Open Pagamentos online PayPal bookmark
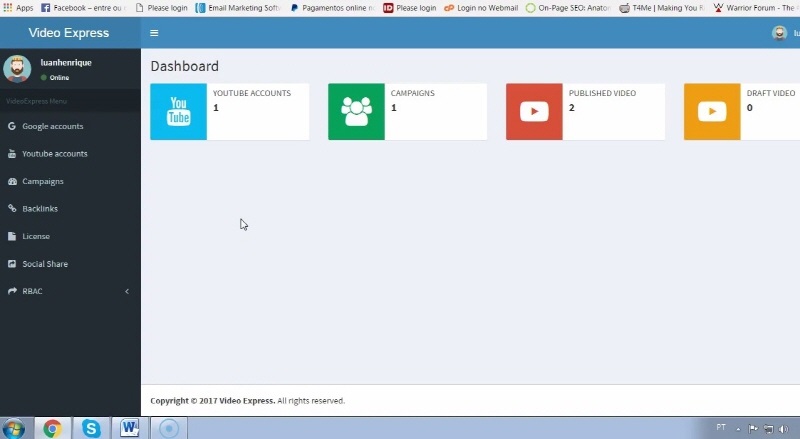The image size is (800, 439). (333, 8)
